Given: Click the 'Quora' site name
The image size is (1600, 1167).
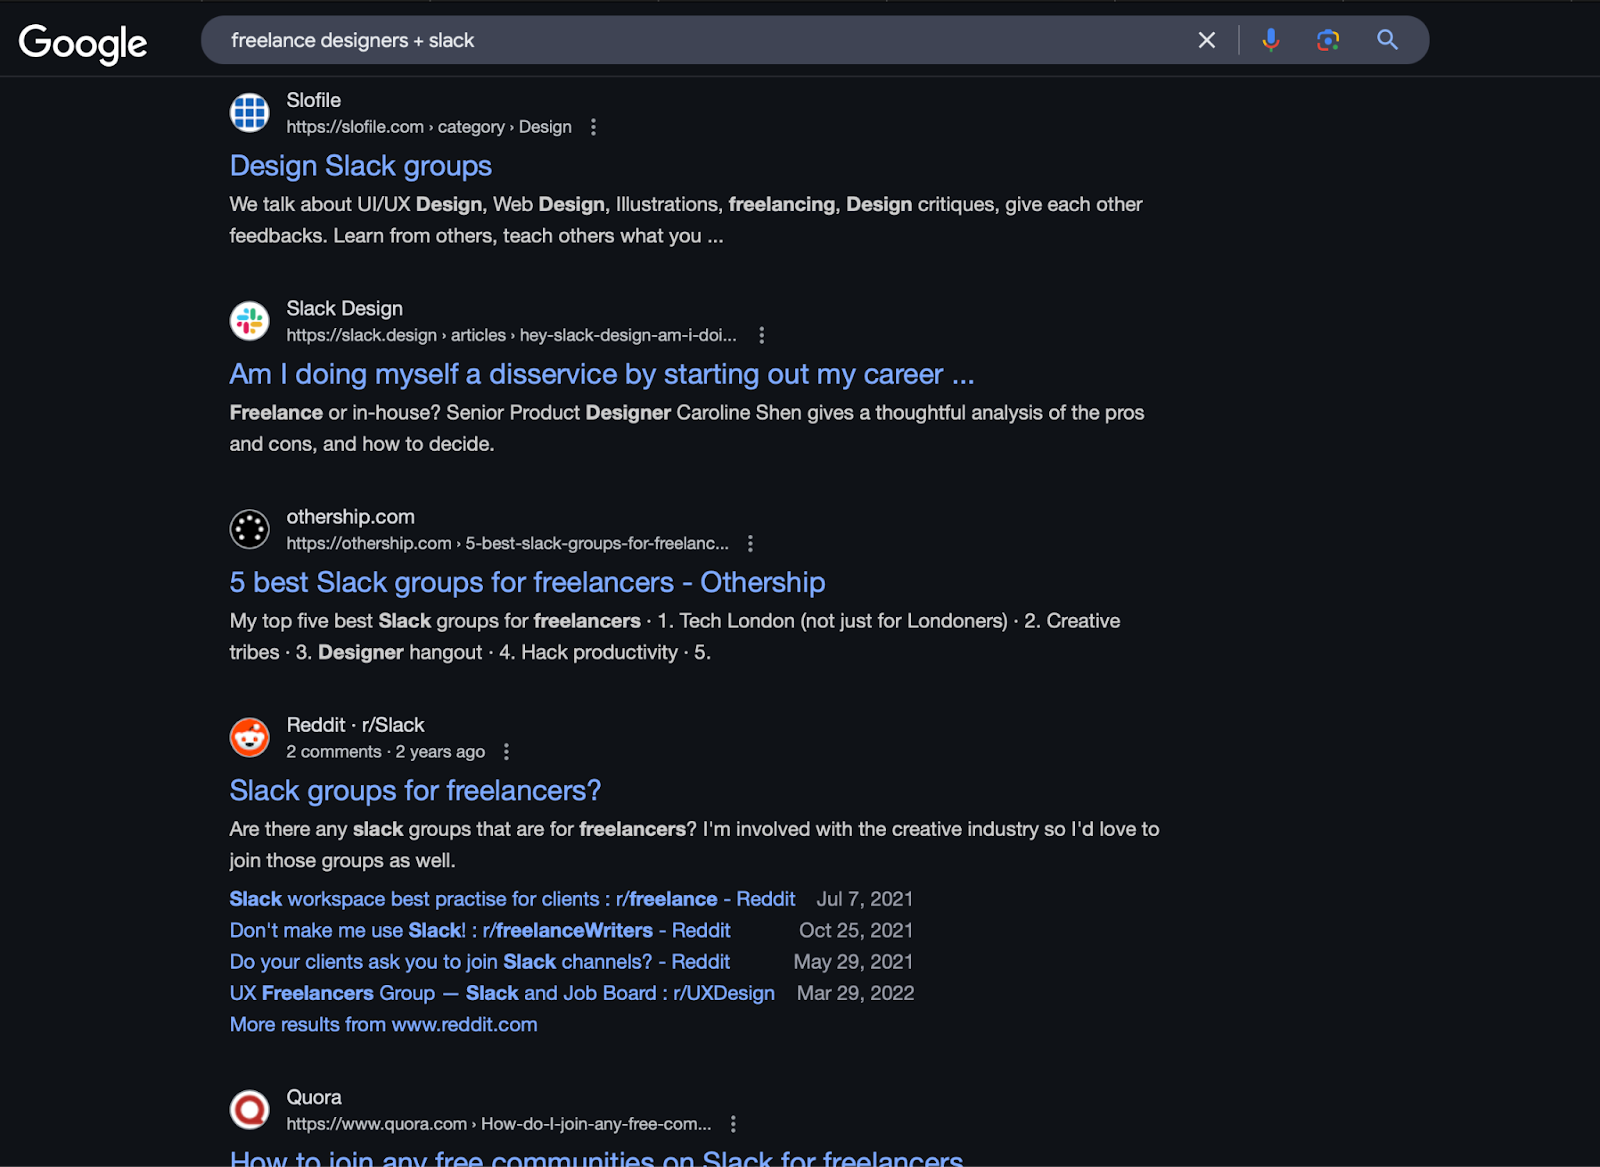Looking at the screenshot, I should click(x=314, y=1097).
